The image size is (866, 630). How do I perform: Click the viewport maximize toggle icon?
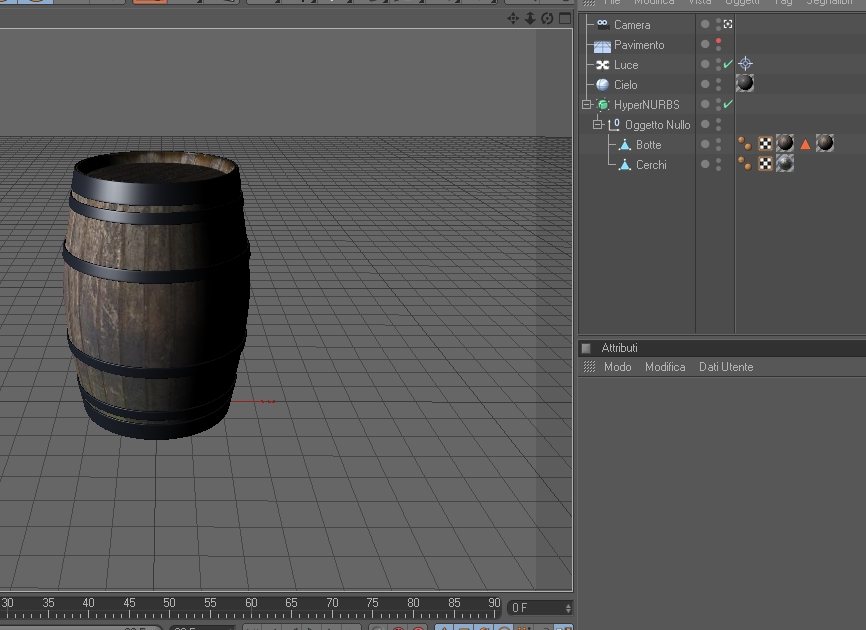pos(564,19)
